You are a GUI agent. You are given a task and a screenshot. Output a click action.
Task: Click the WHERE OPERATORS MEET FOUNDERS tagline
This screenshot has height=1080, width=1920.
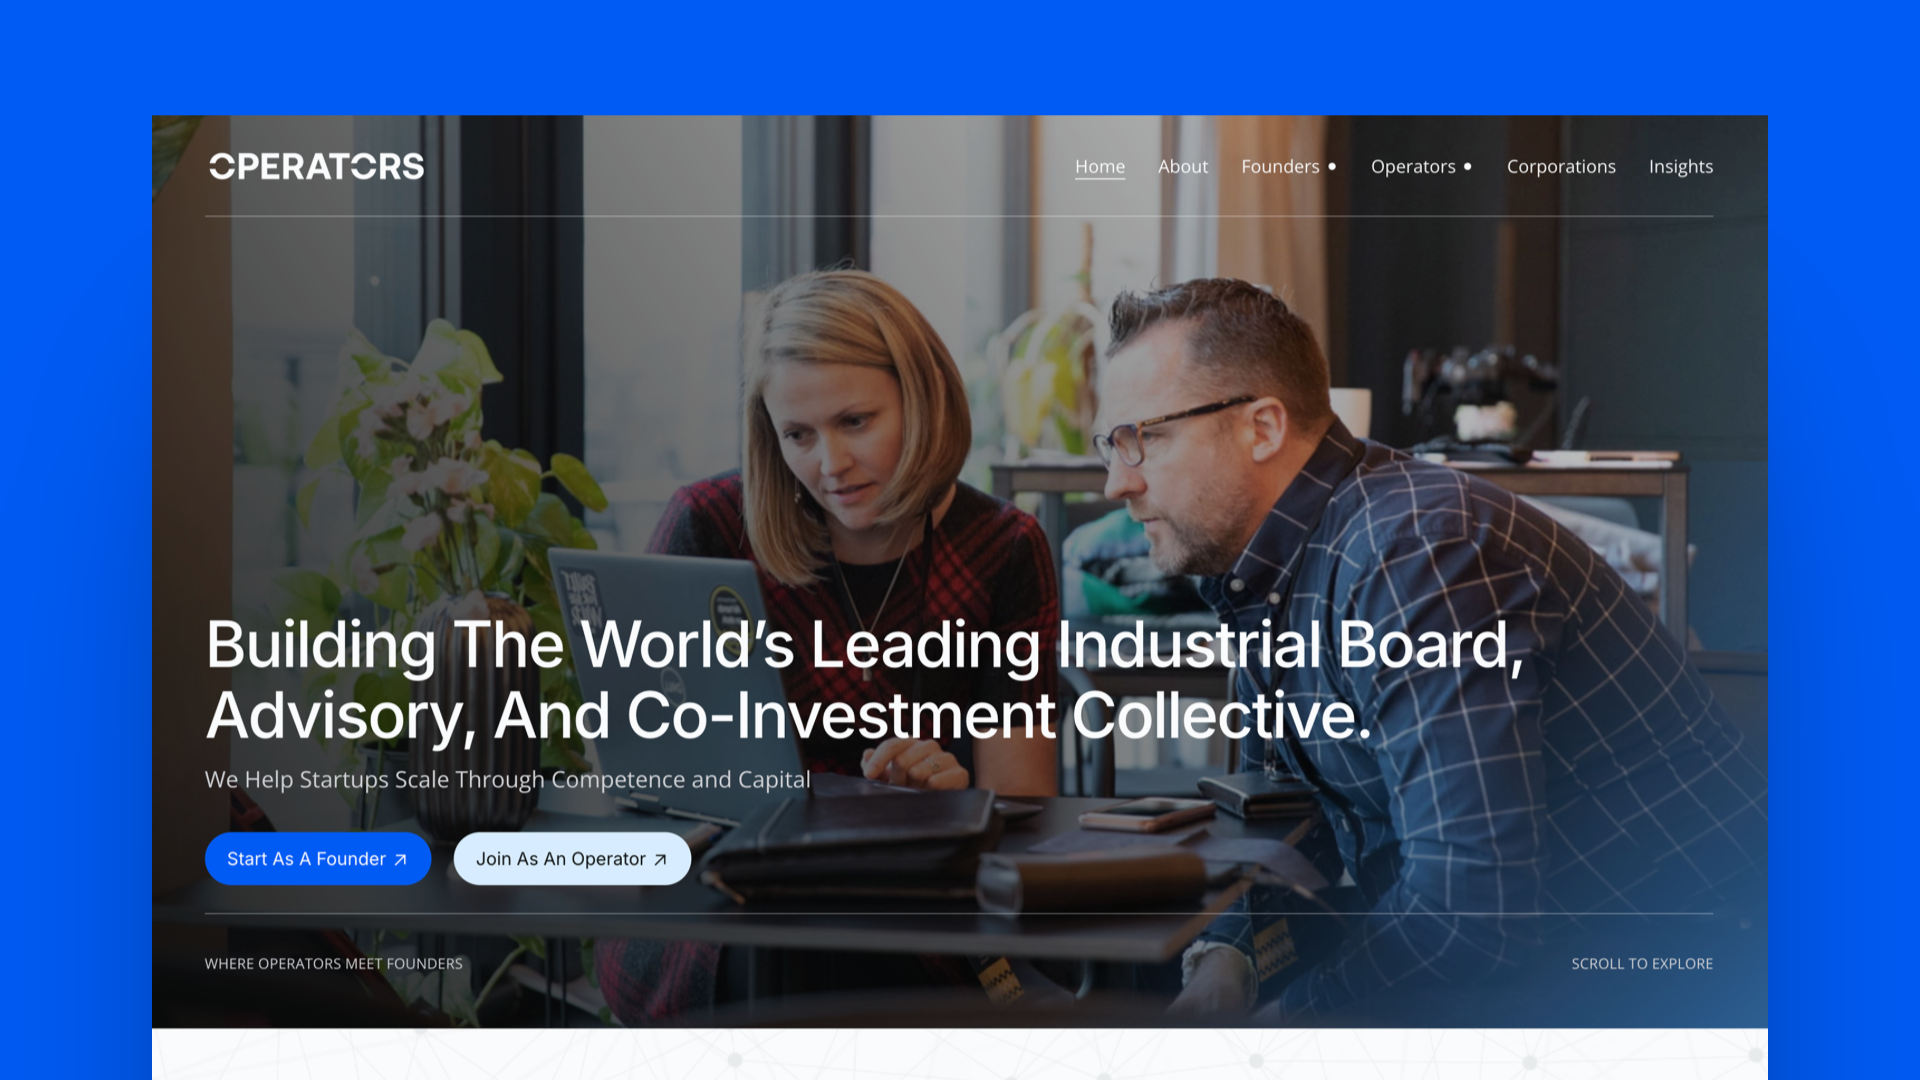click(334, 963)
